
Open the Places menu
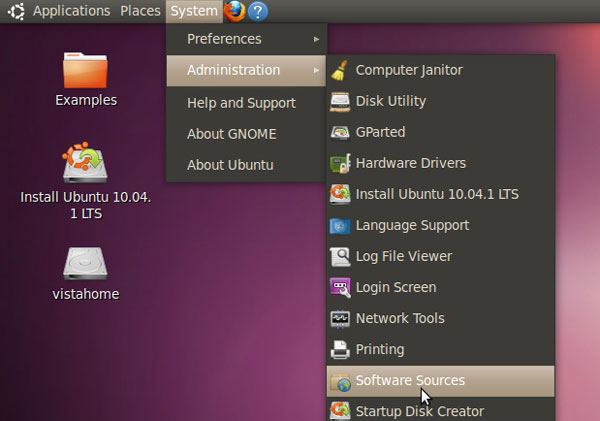pyautogui.click(x=140, y=11)
